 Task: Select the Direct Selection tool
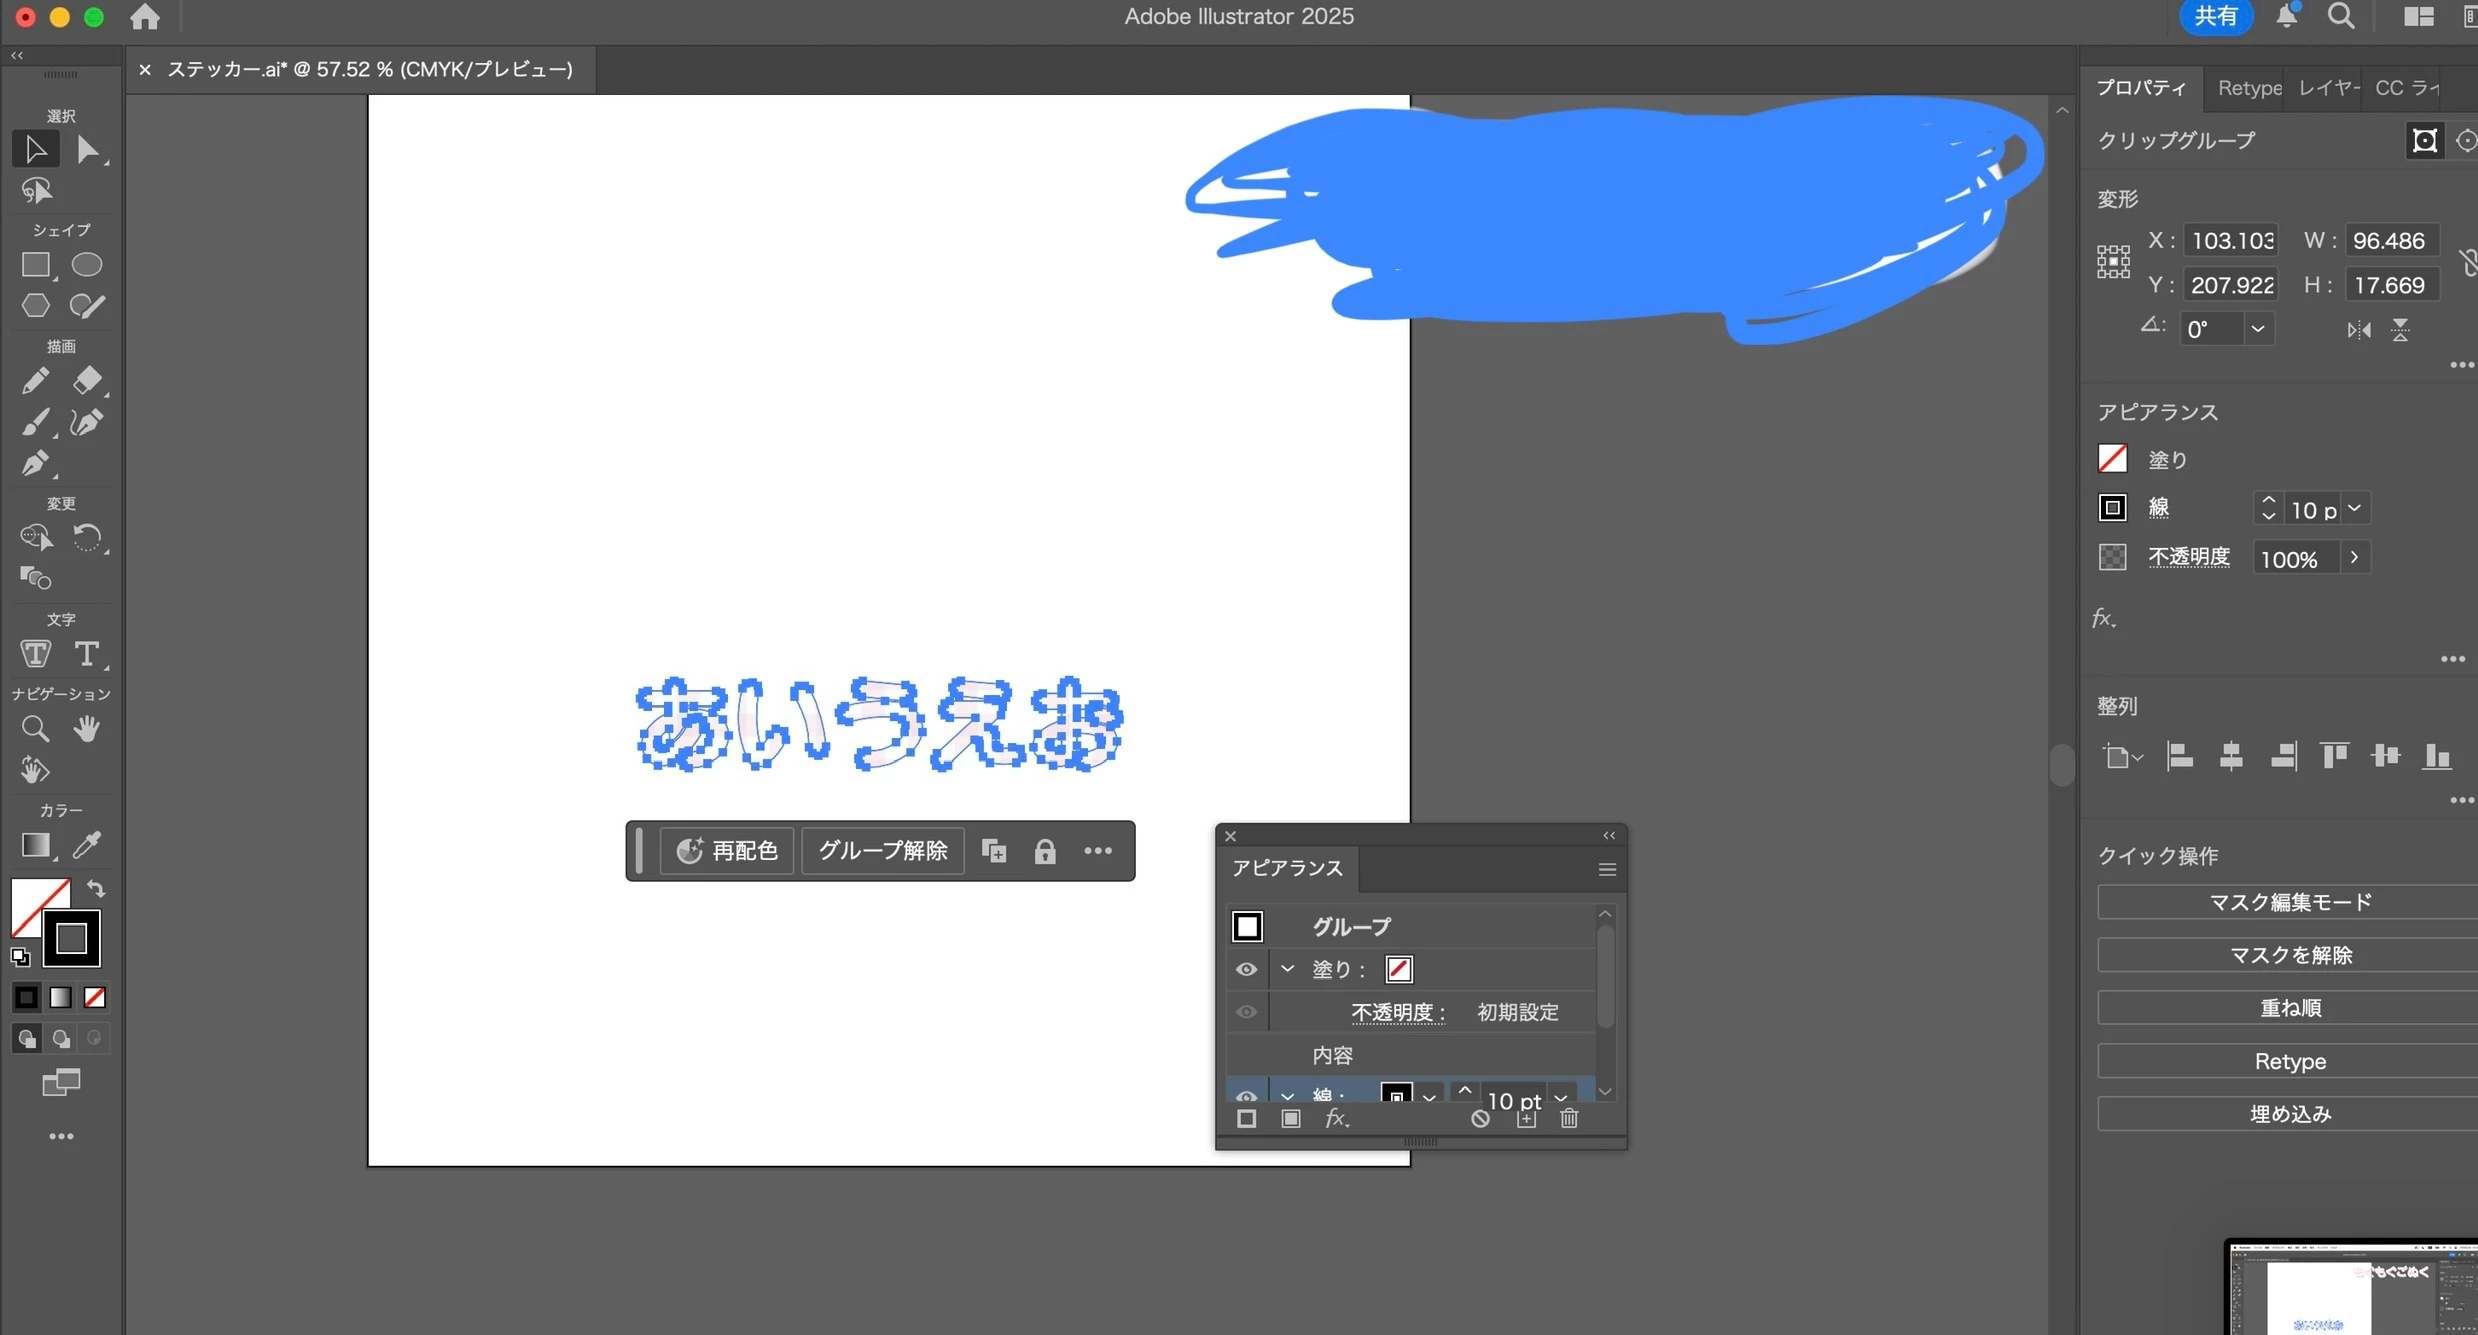(87, 150)
